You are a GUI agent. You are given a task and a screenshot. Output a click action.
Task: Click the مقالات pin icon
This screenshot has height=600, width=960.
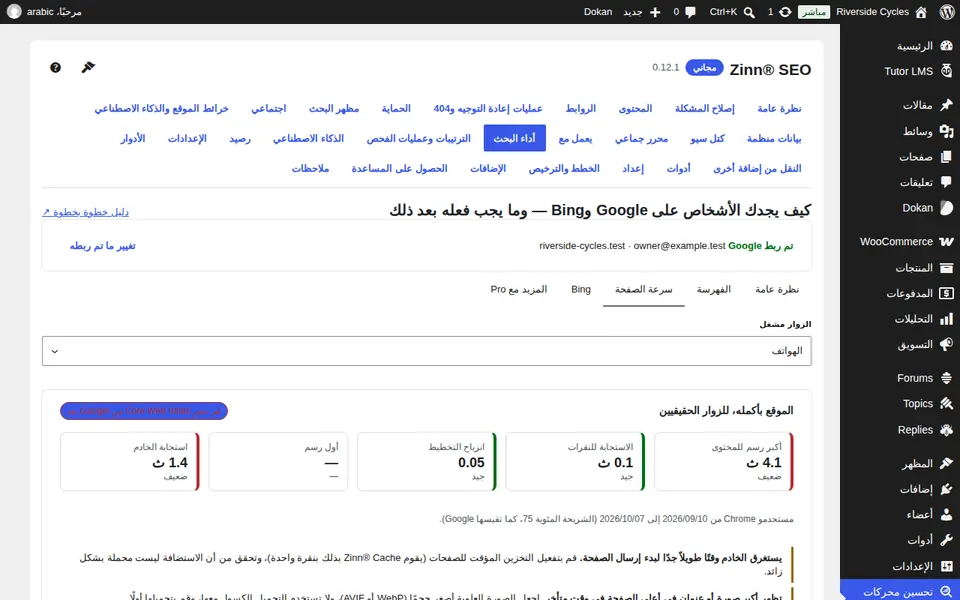pyautogui.click(x=947, y=105)
